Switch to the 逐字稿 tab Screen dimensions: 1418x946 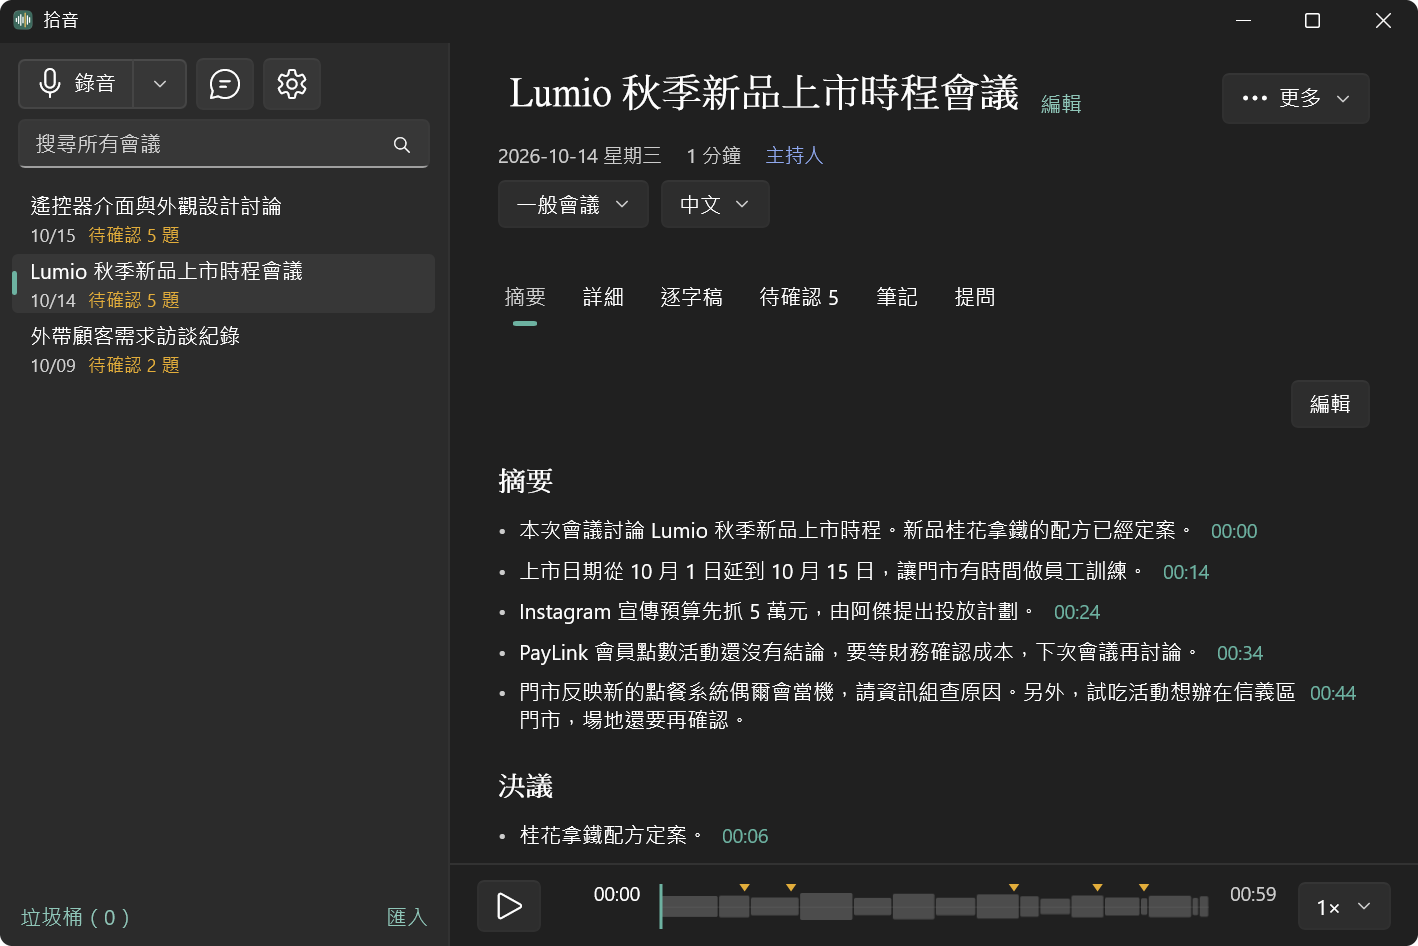coord(692,298)
